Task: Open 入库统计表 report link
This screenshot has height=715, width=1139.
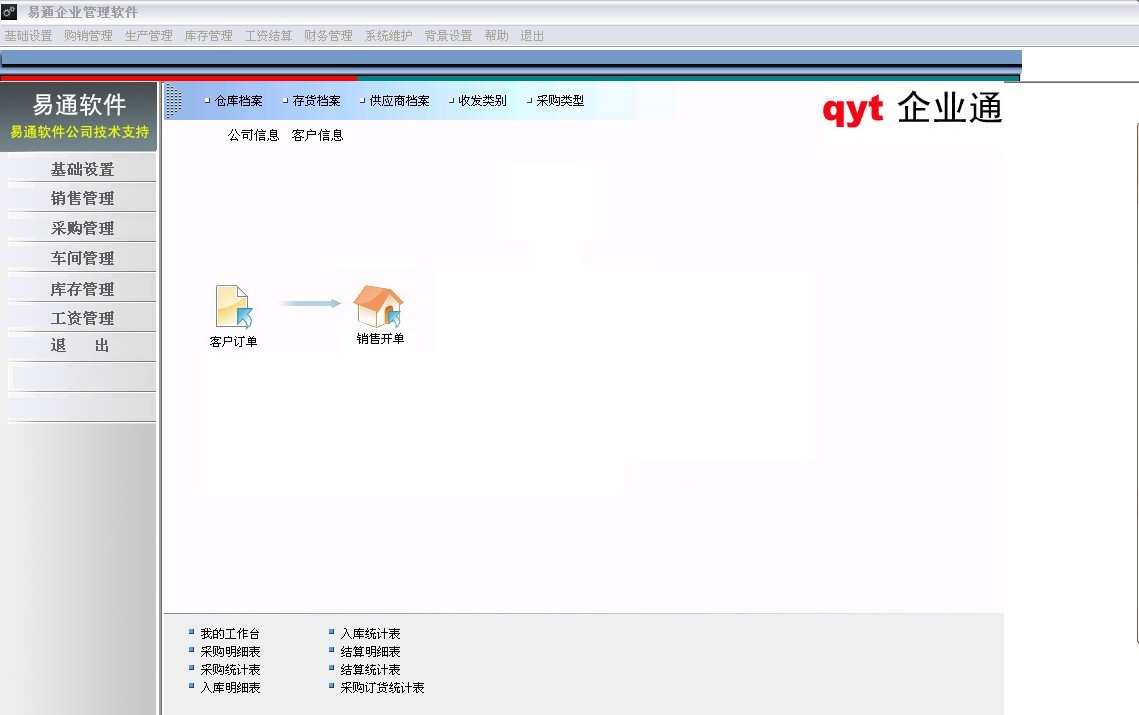Action: [x=370, y=634]
